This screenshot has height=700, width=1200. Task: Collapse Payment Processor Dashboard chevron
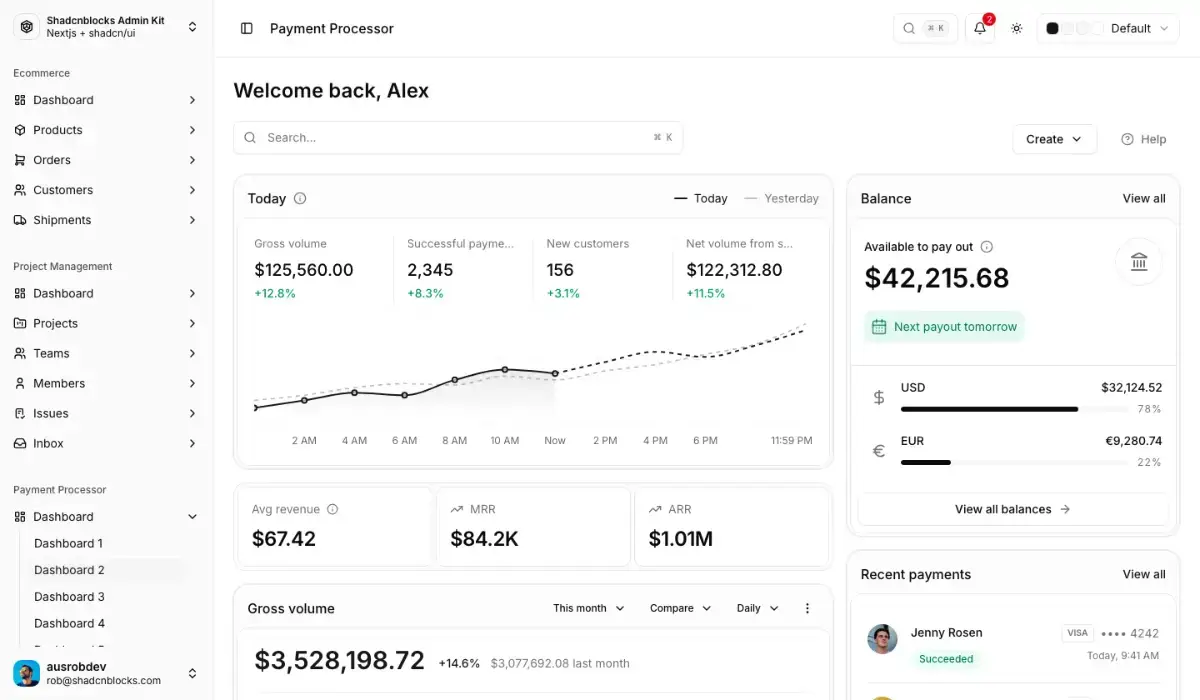(x=192, y=517)
